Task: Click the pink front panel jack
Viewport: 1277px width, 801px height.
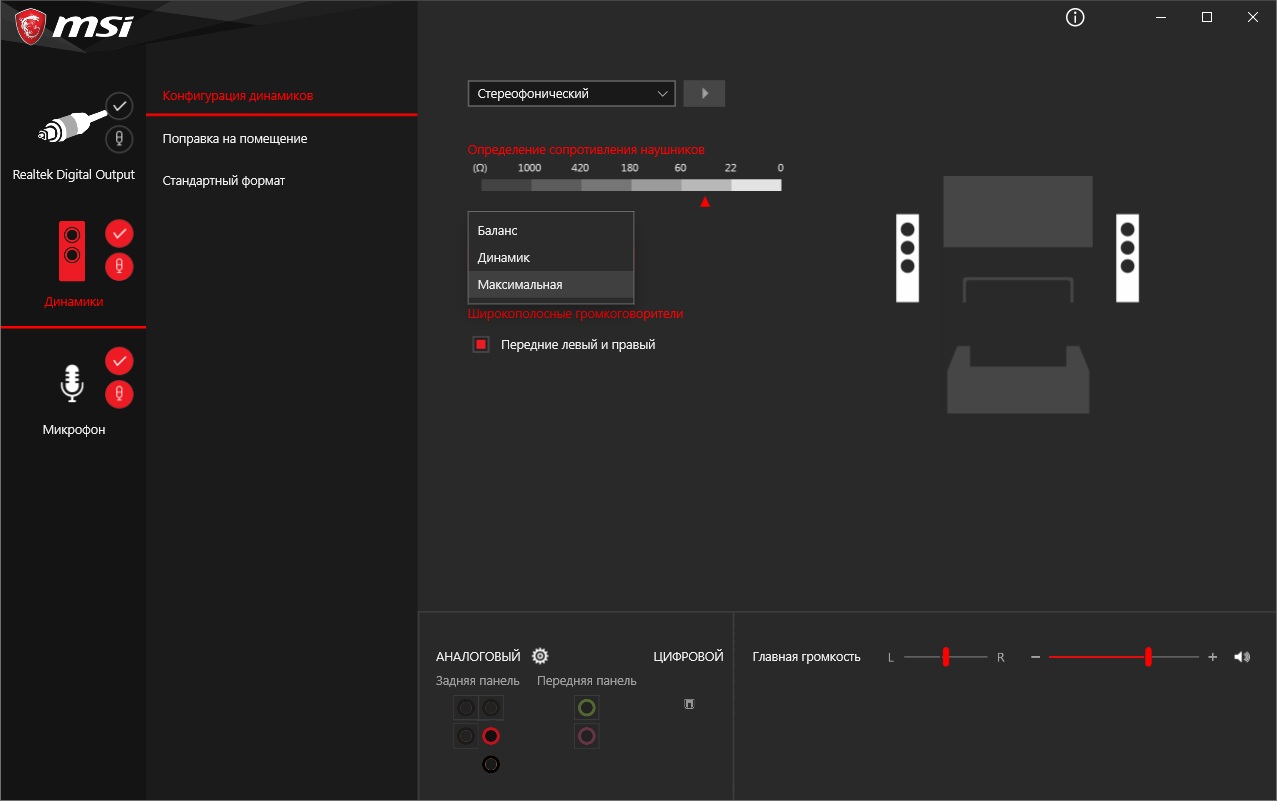Action: (587, 736)
